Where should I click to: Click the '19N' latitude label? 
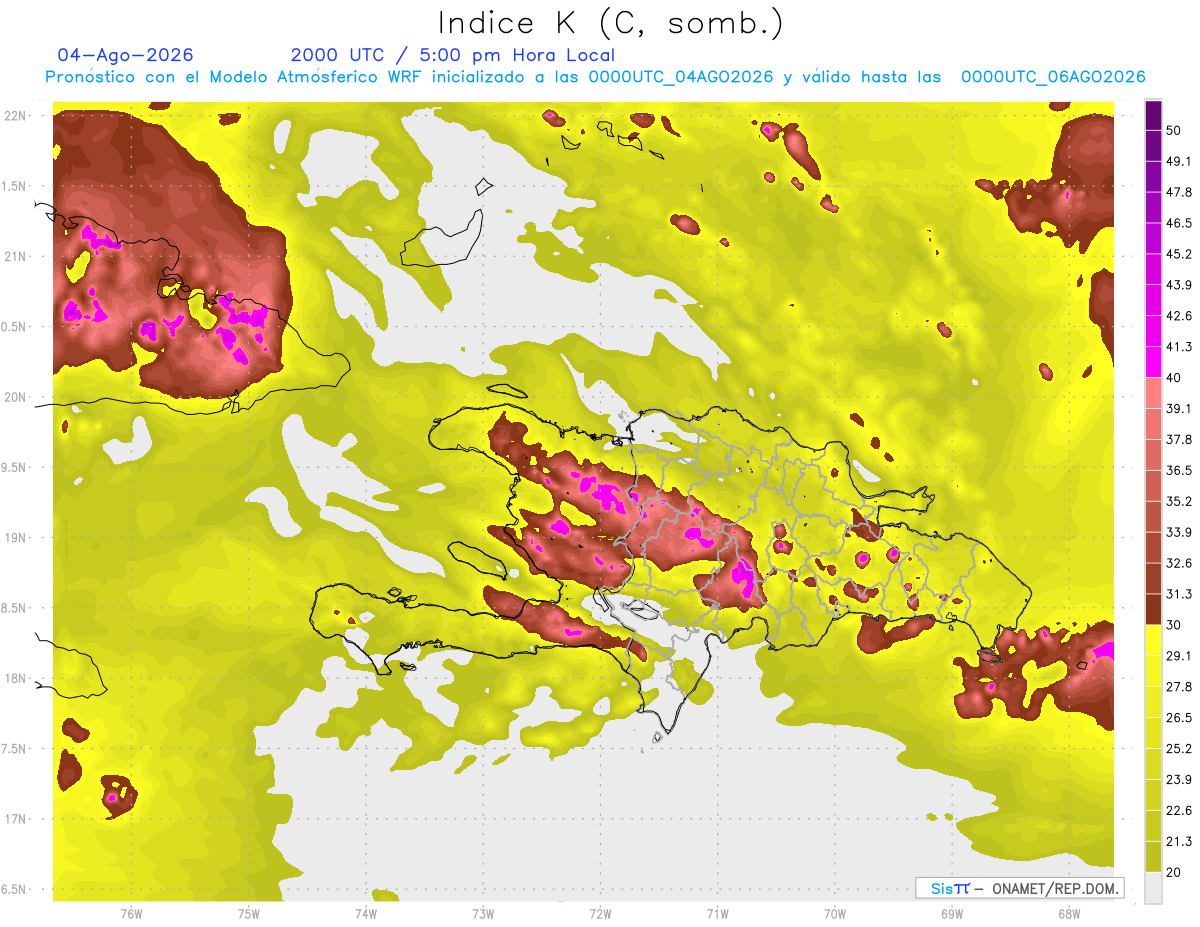point(16,538)
